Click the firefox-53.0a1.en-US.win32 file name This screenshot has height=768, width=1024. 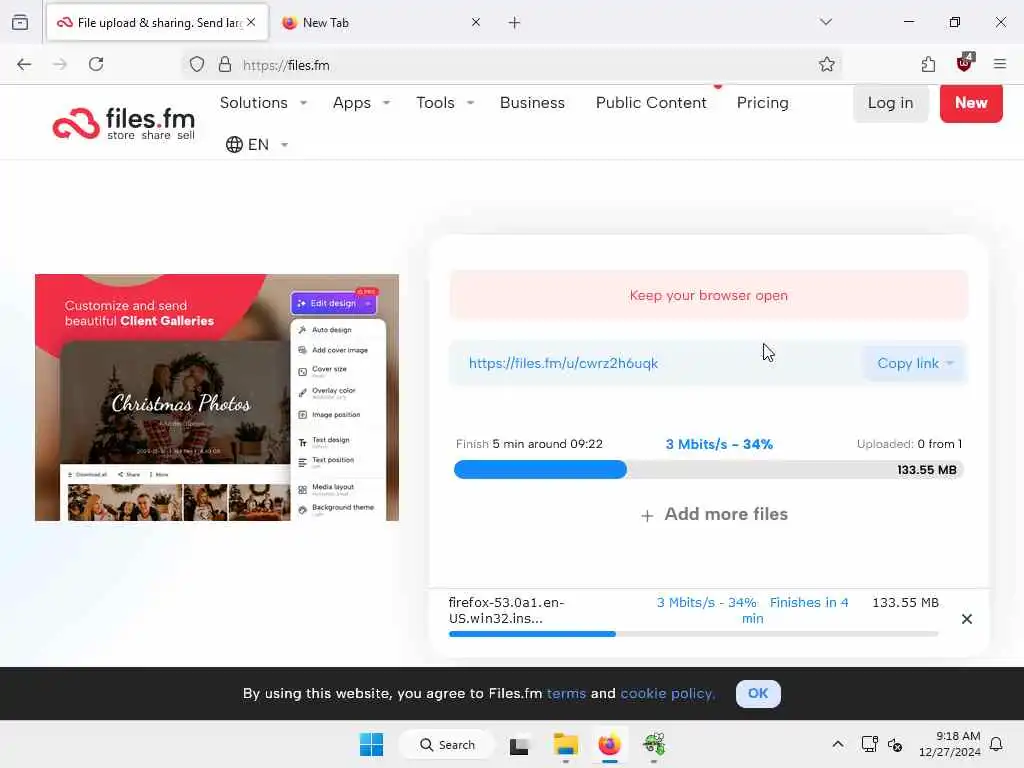(x=506, y=611)
